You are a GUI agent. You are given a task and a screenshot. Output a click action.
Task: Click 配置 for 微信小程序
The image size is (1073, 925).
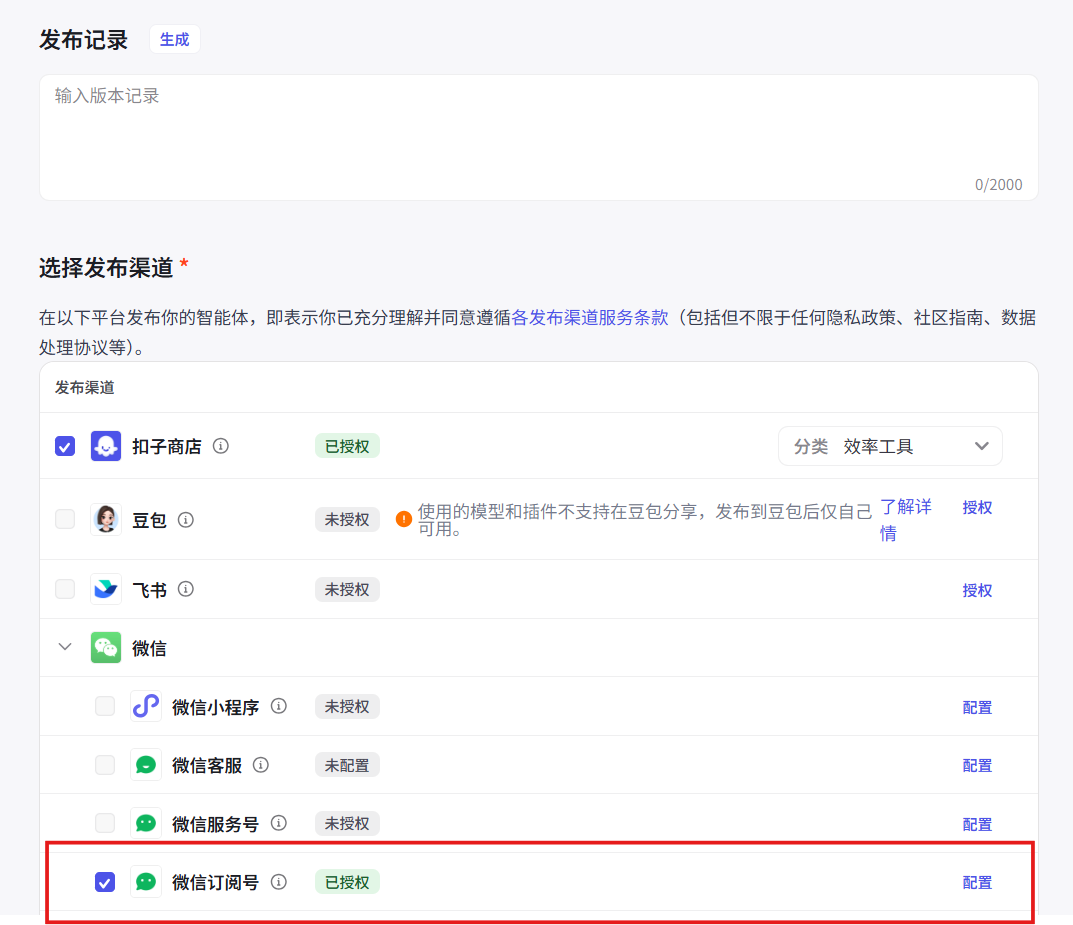click(x=977, y=707)
